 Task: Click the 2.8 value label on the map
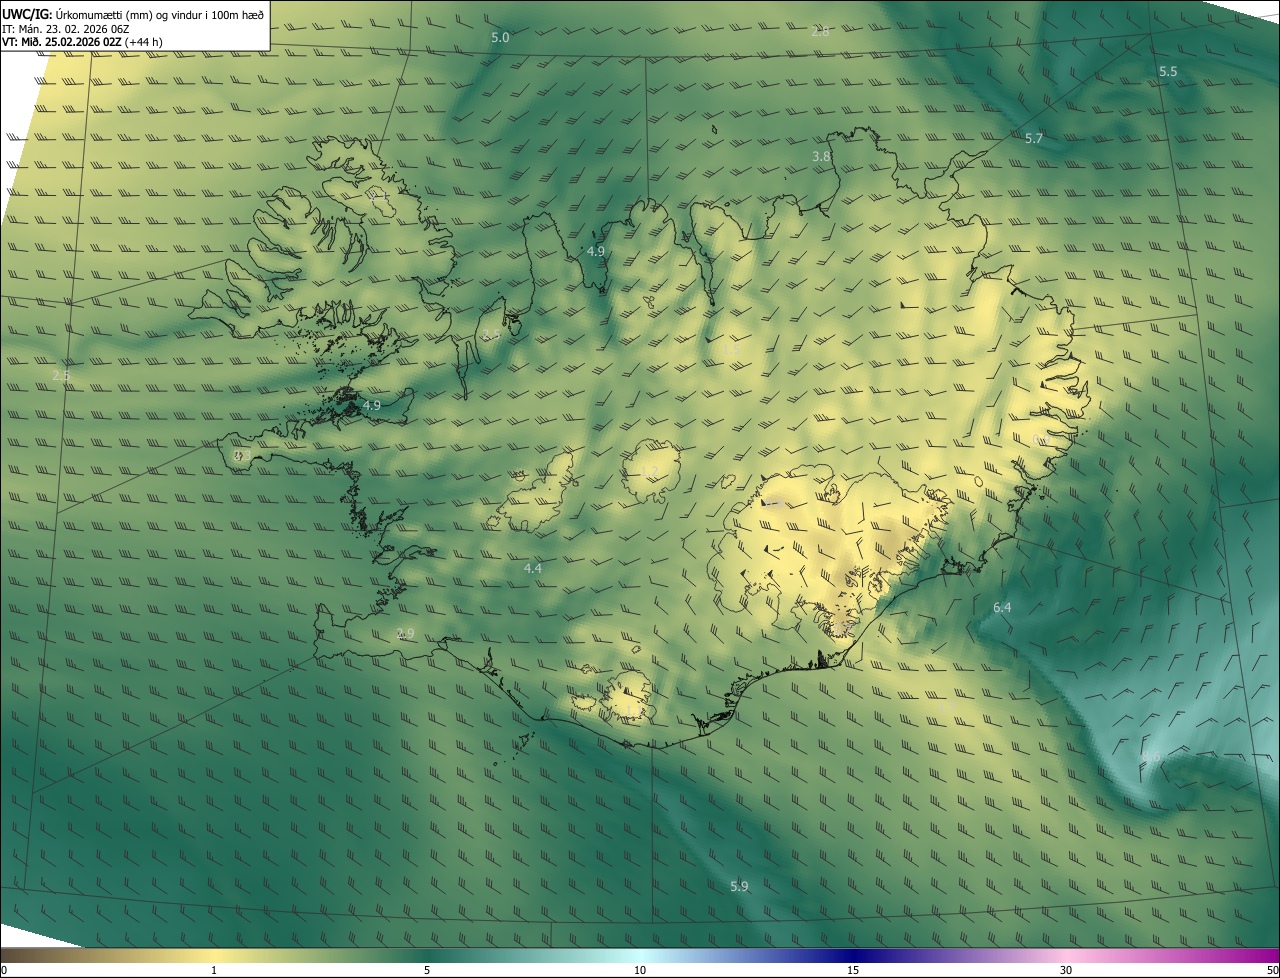[820, 31]
